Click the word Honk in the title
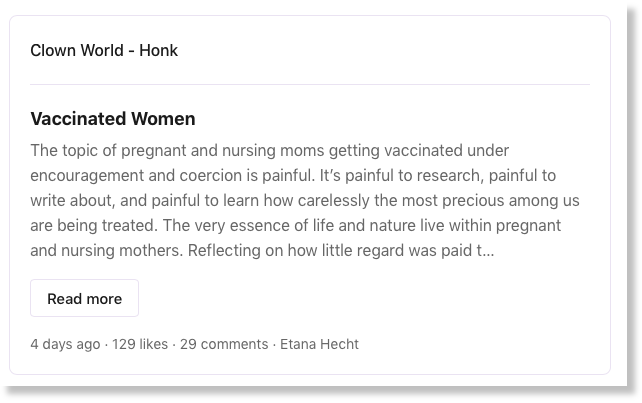The height and width of the screenshot is (403, 642). (158, 50)
